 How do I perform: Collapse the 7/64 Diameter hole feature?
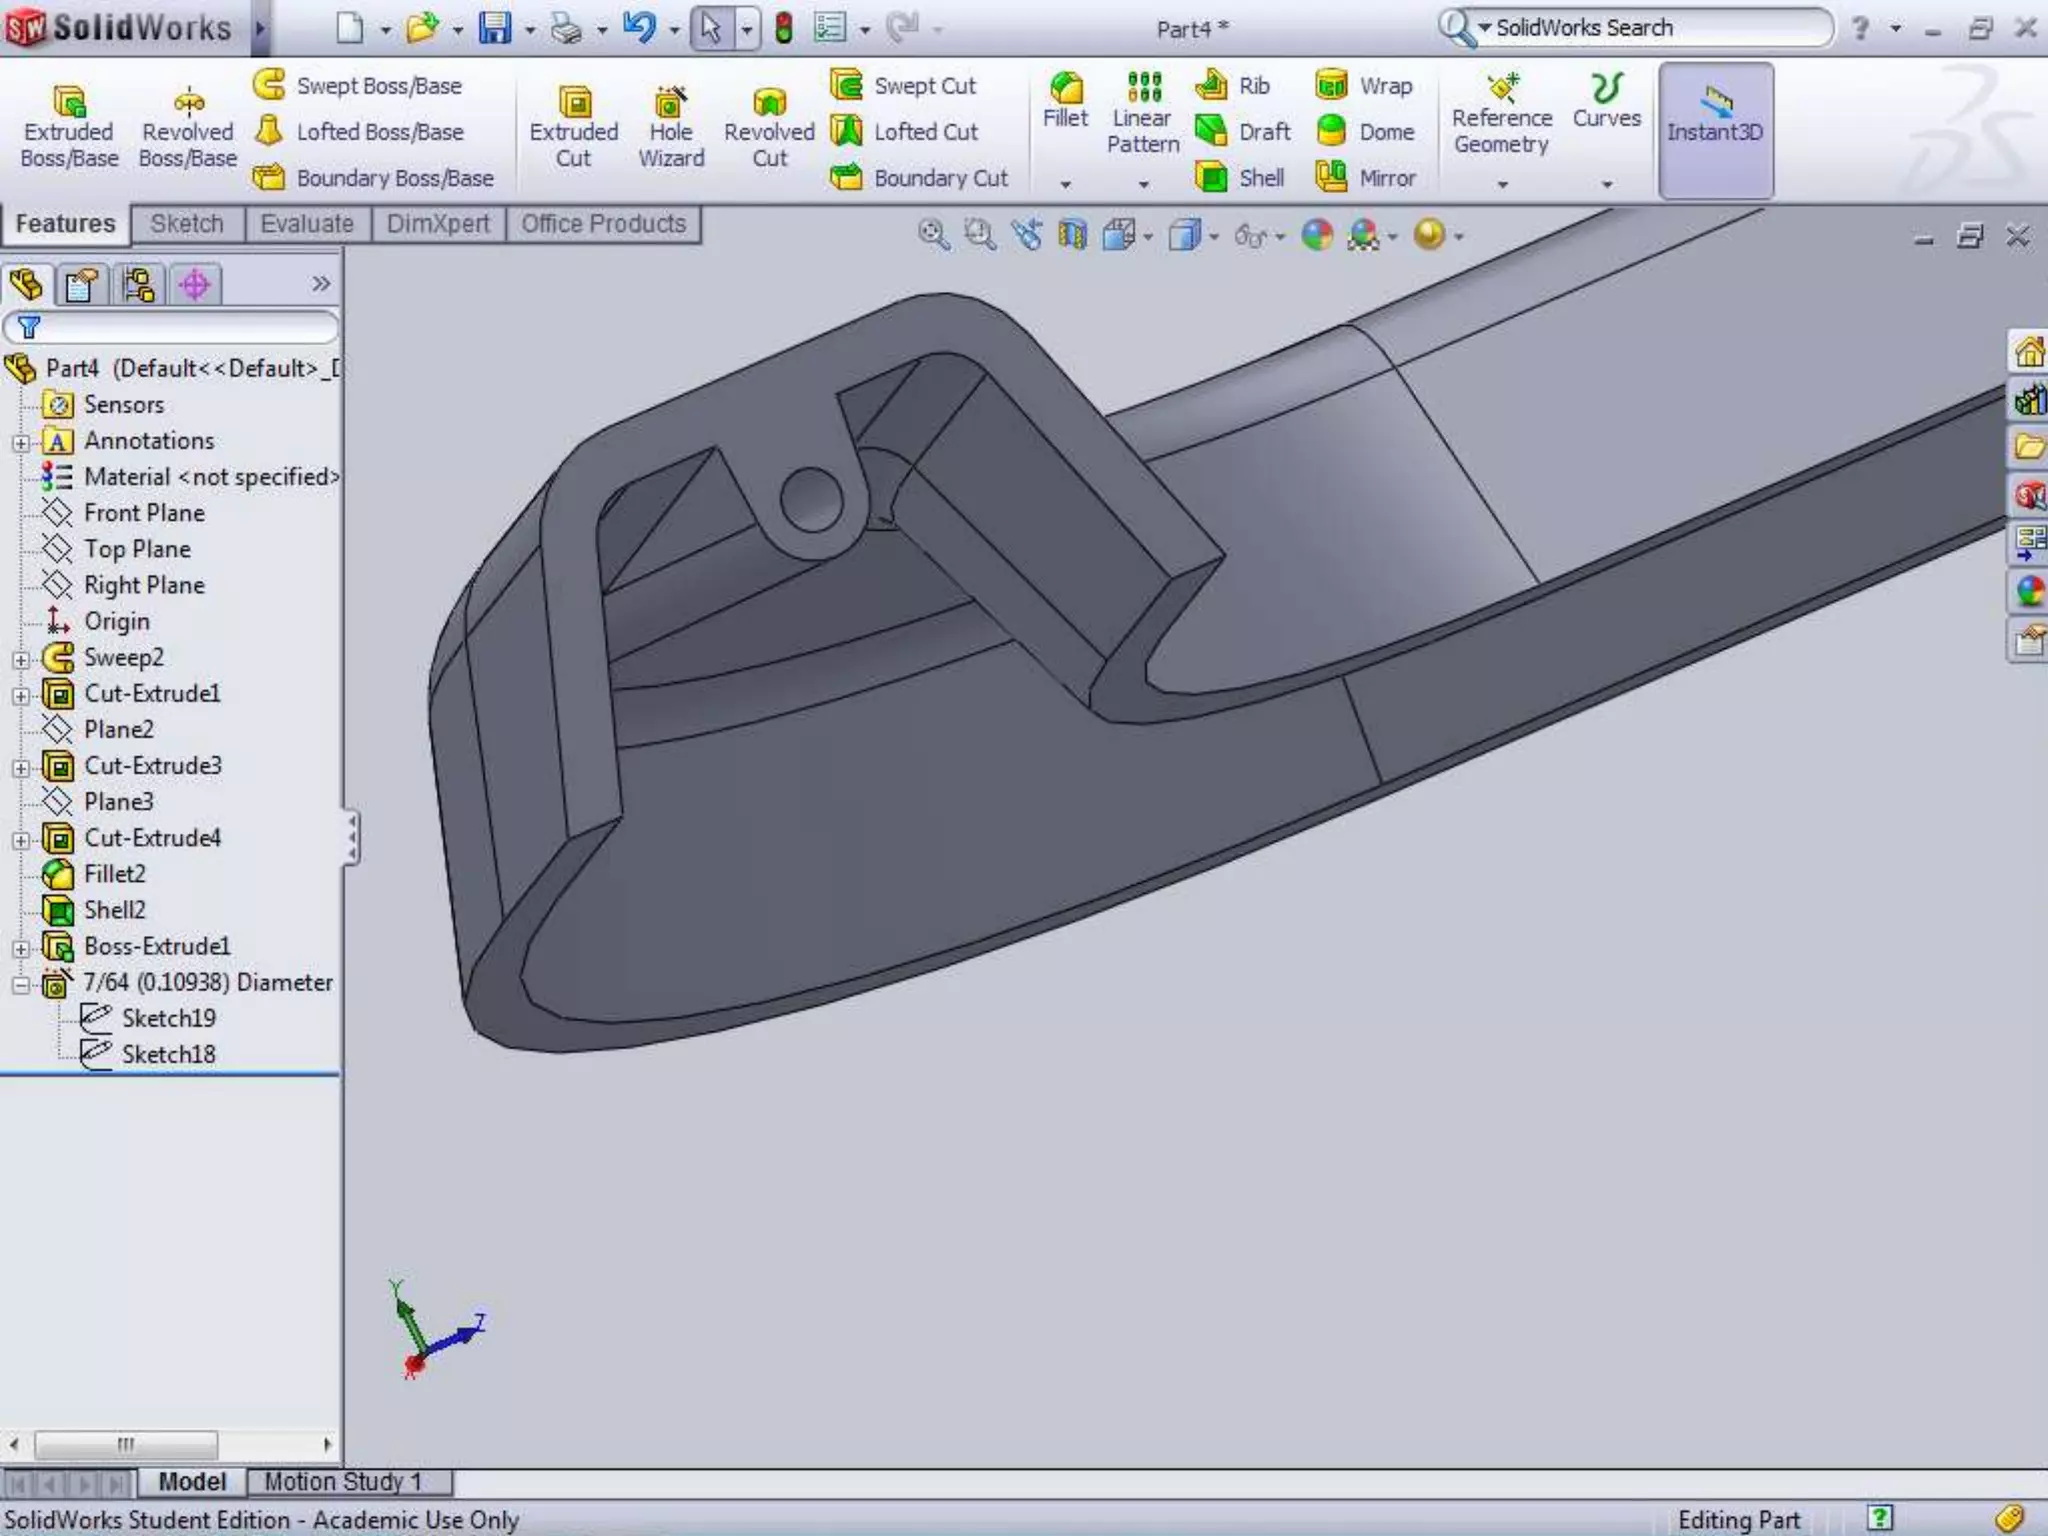21,984
